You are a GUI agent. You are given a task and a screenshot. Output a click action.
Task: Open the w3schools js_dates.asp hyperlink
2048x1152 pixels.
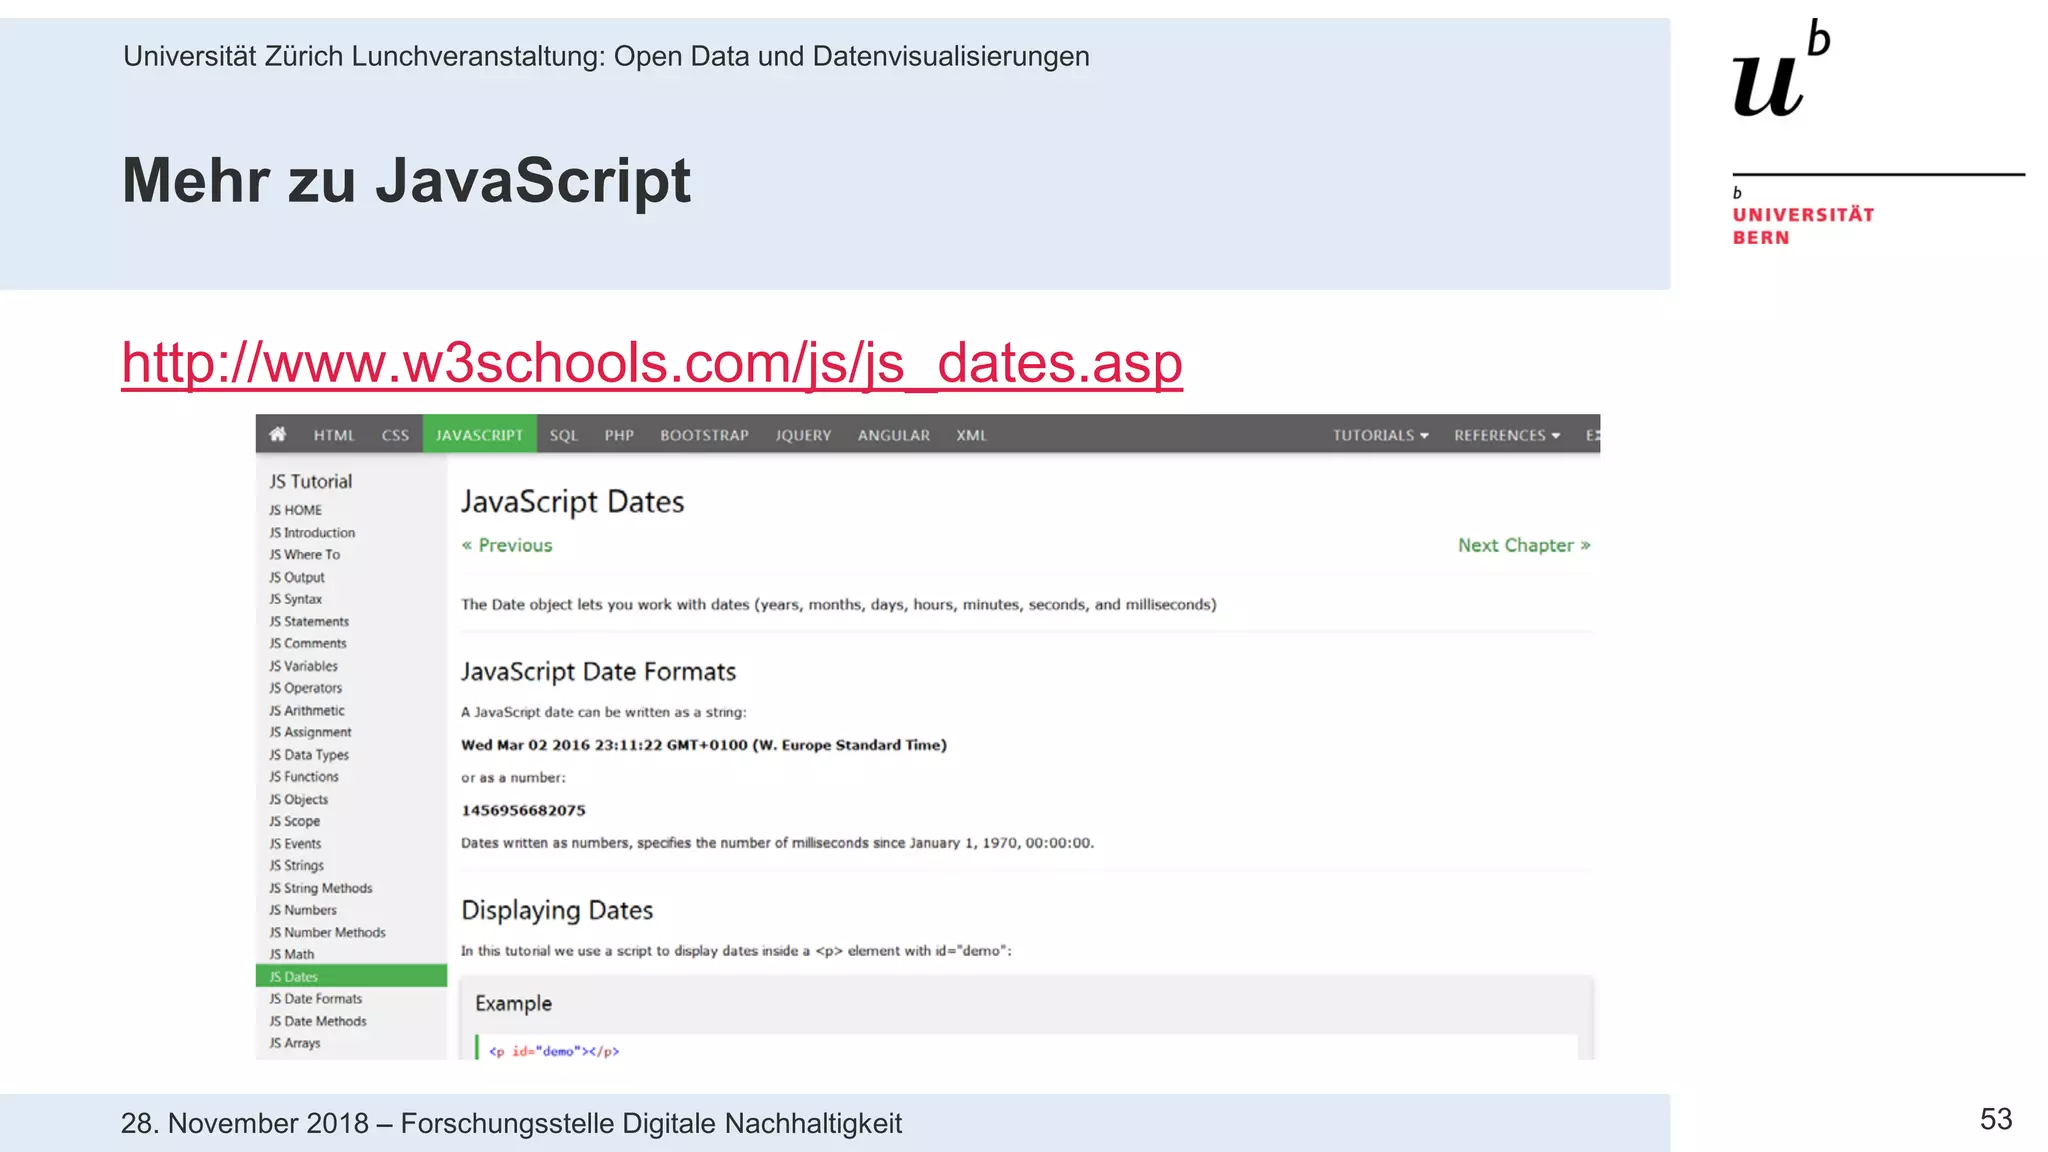point(652,362)
